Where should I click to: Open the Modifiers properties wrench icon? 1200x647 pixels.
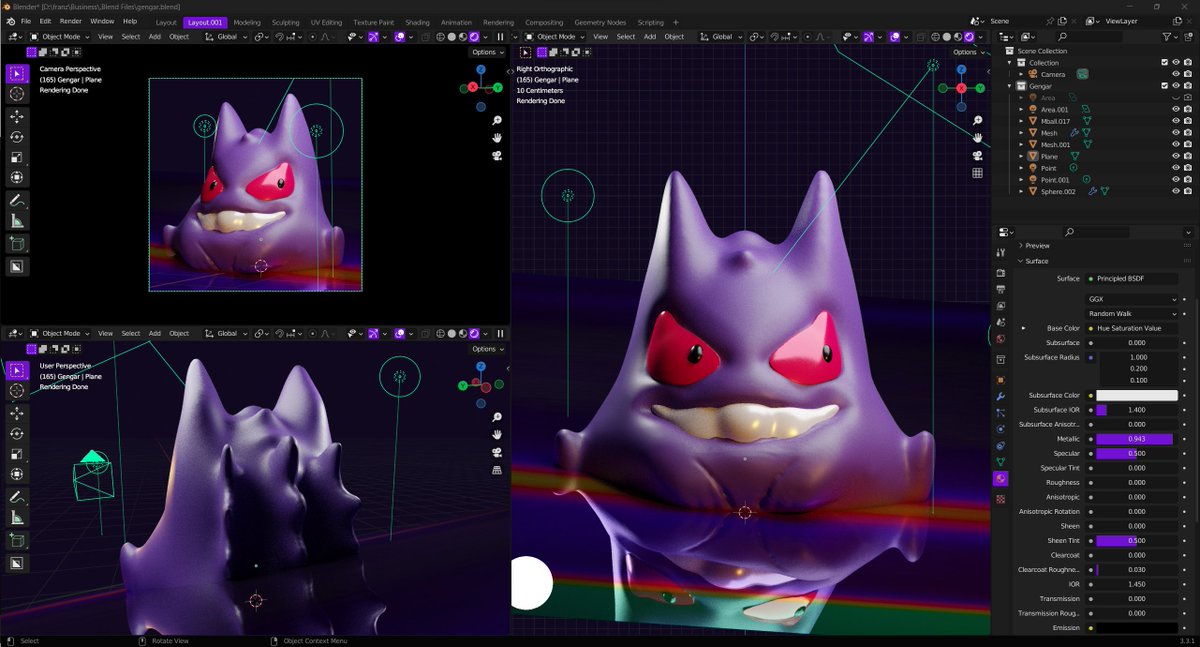click(x=1001, y=397)
